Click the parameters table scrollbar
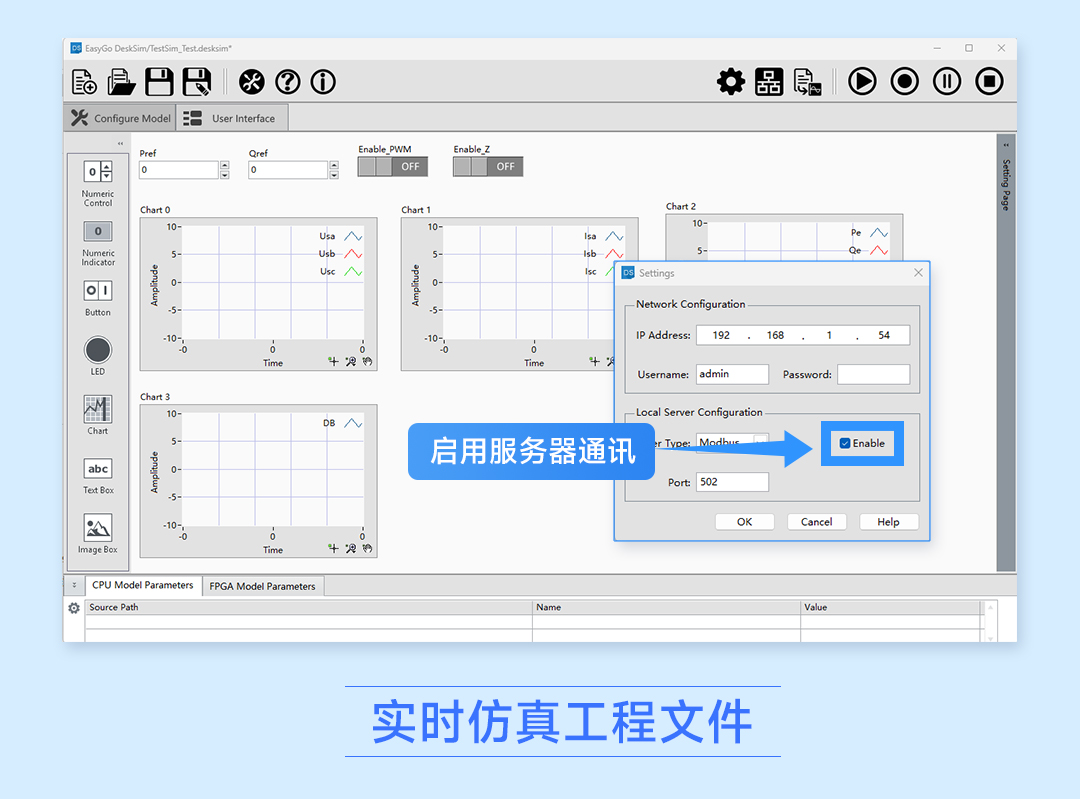This screenshot has height=799, width=1080. click(990, 621)
